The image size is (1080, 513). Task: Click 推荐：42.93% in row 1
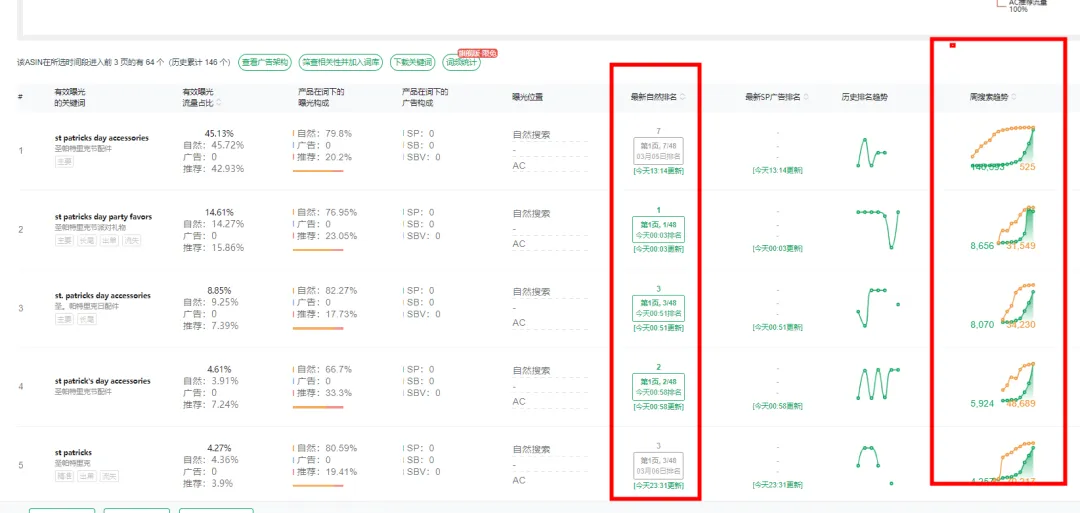pos(214,169)
